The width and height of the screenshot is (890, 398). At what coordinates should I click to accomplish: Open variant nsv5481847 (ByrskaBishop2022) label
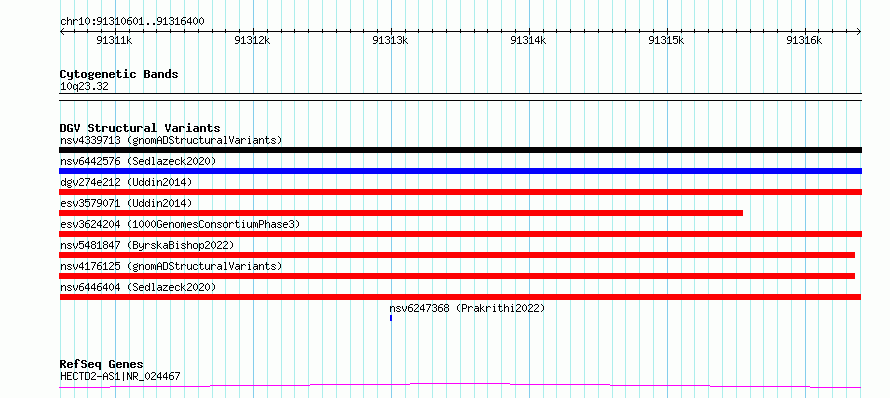147,245
